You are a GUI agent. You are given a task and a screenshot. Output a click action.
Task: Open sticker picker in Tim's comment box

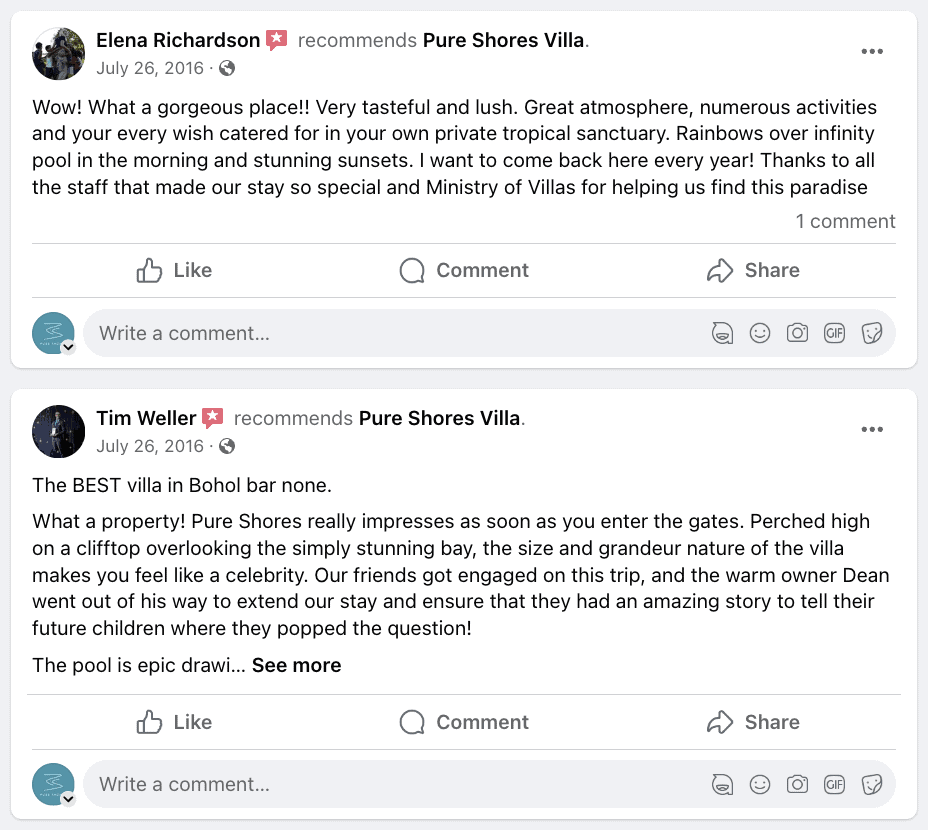(x=871, y=784)
